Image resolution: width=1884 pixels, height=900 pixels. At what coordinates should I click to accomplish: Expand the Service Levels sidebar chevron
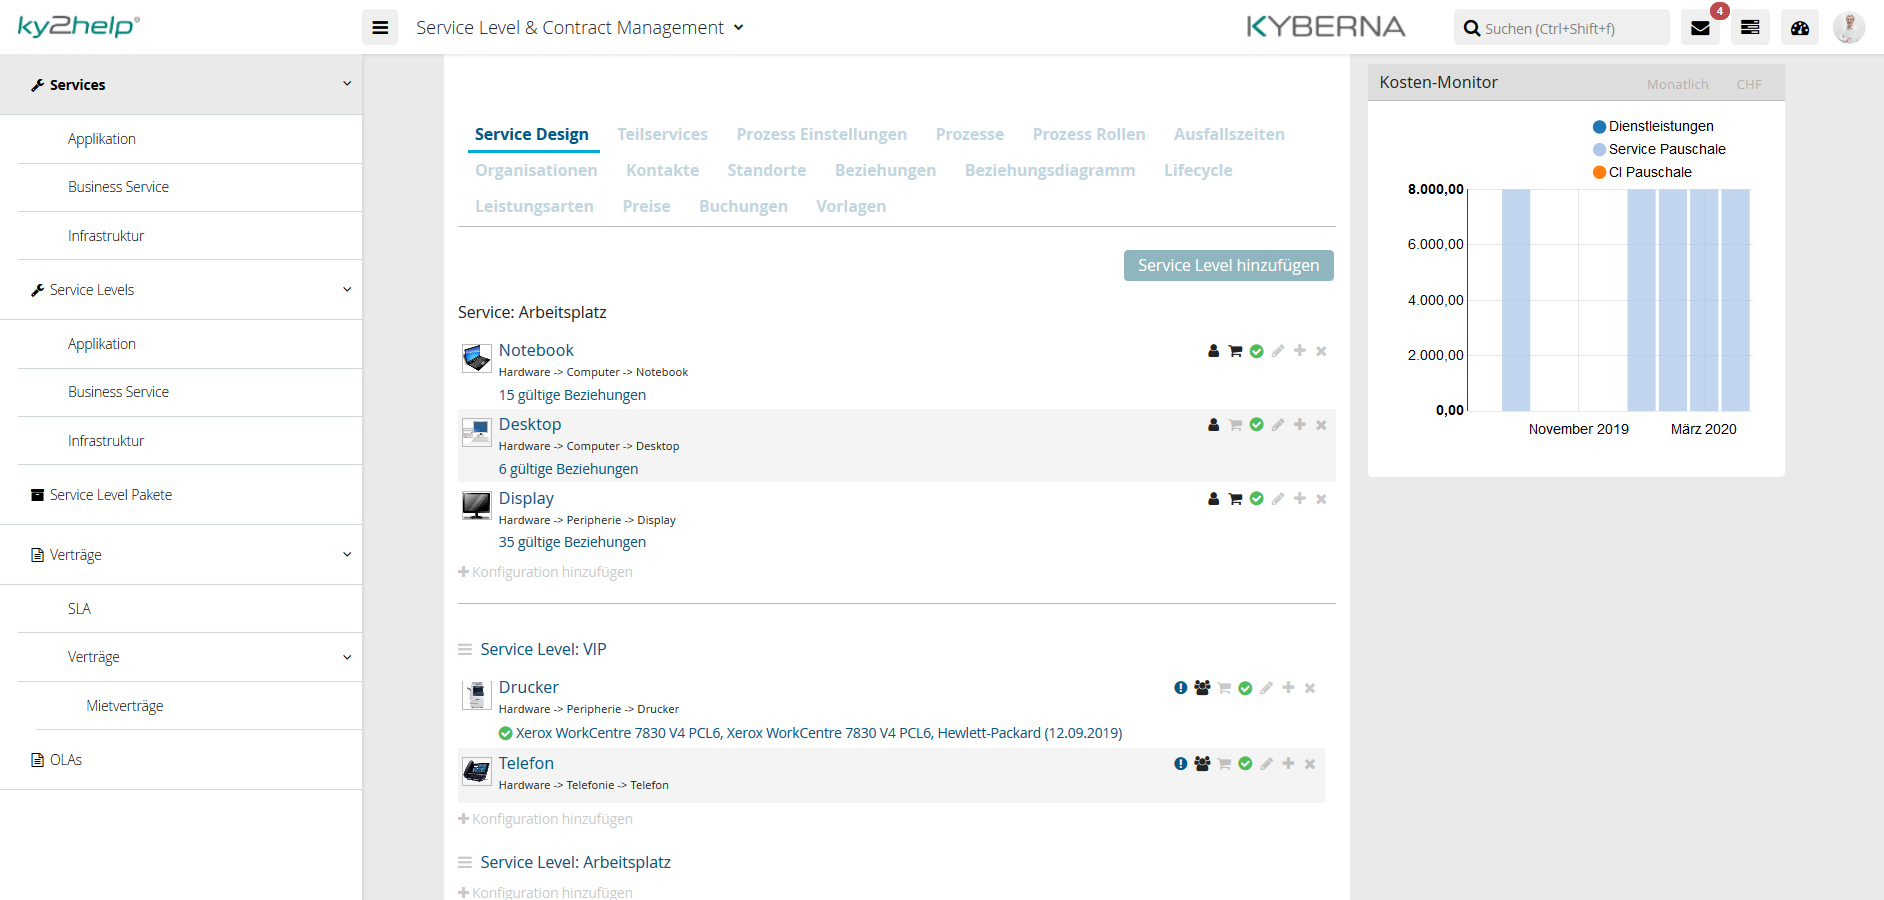347,289
